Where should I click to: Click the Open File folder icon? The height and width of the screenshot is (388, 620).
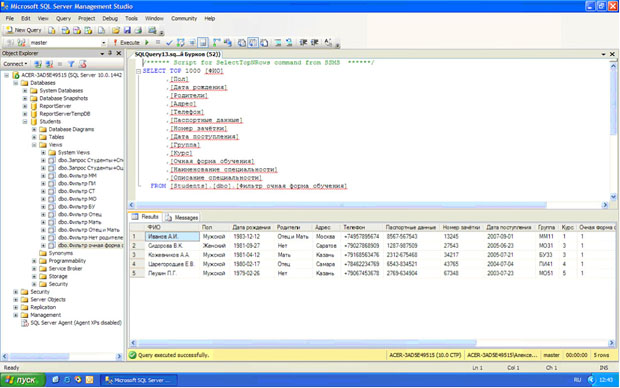[115, 30]
